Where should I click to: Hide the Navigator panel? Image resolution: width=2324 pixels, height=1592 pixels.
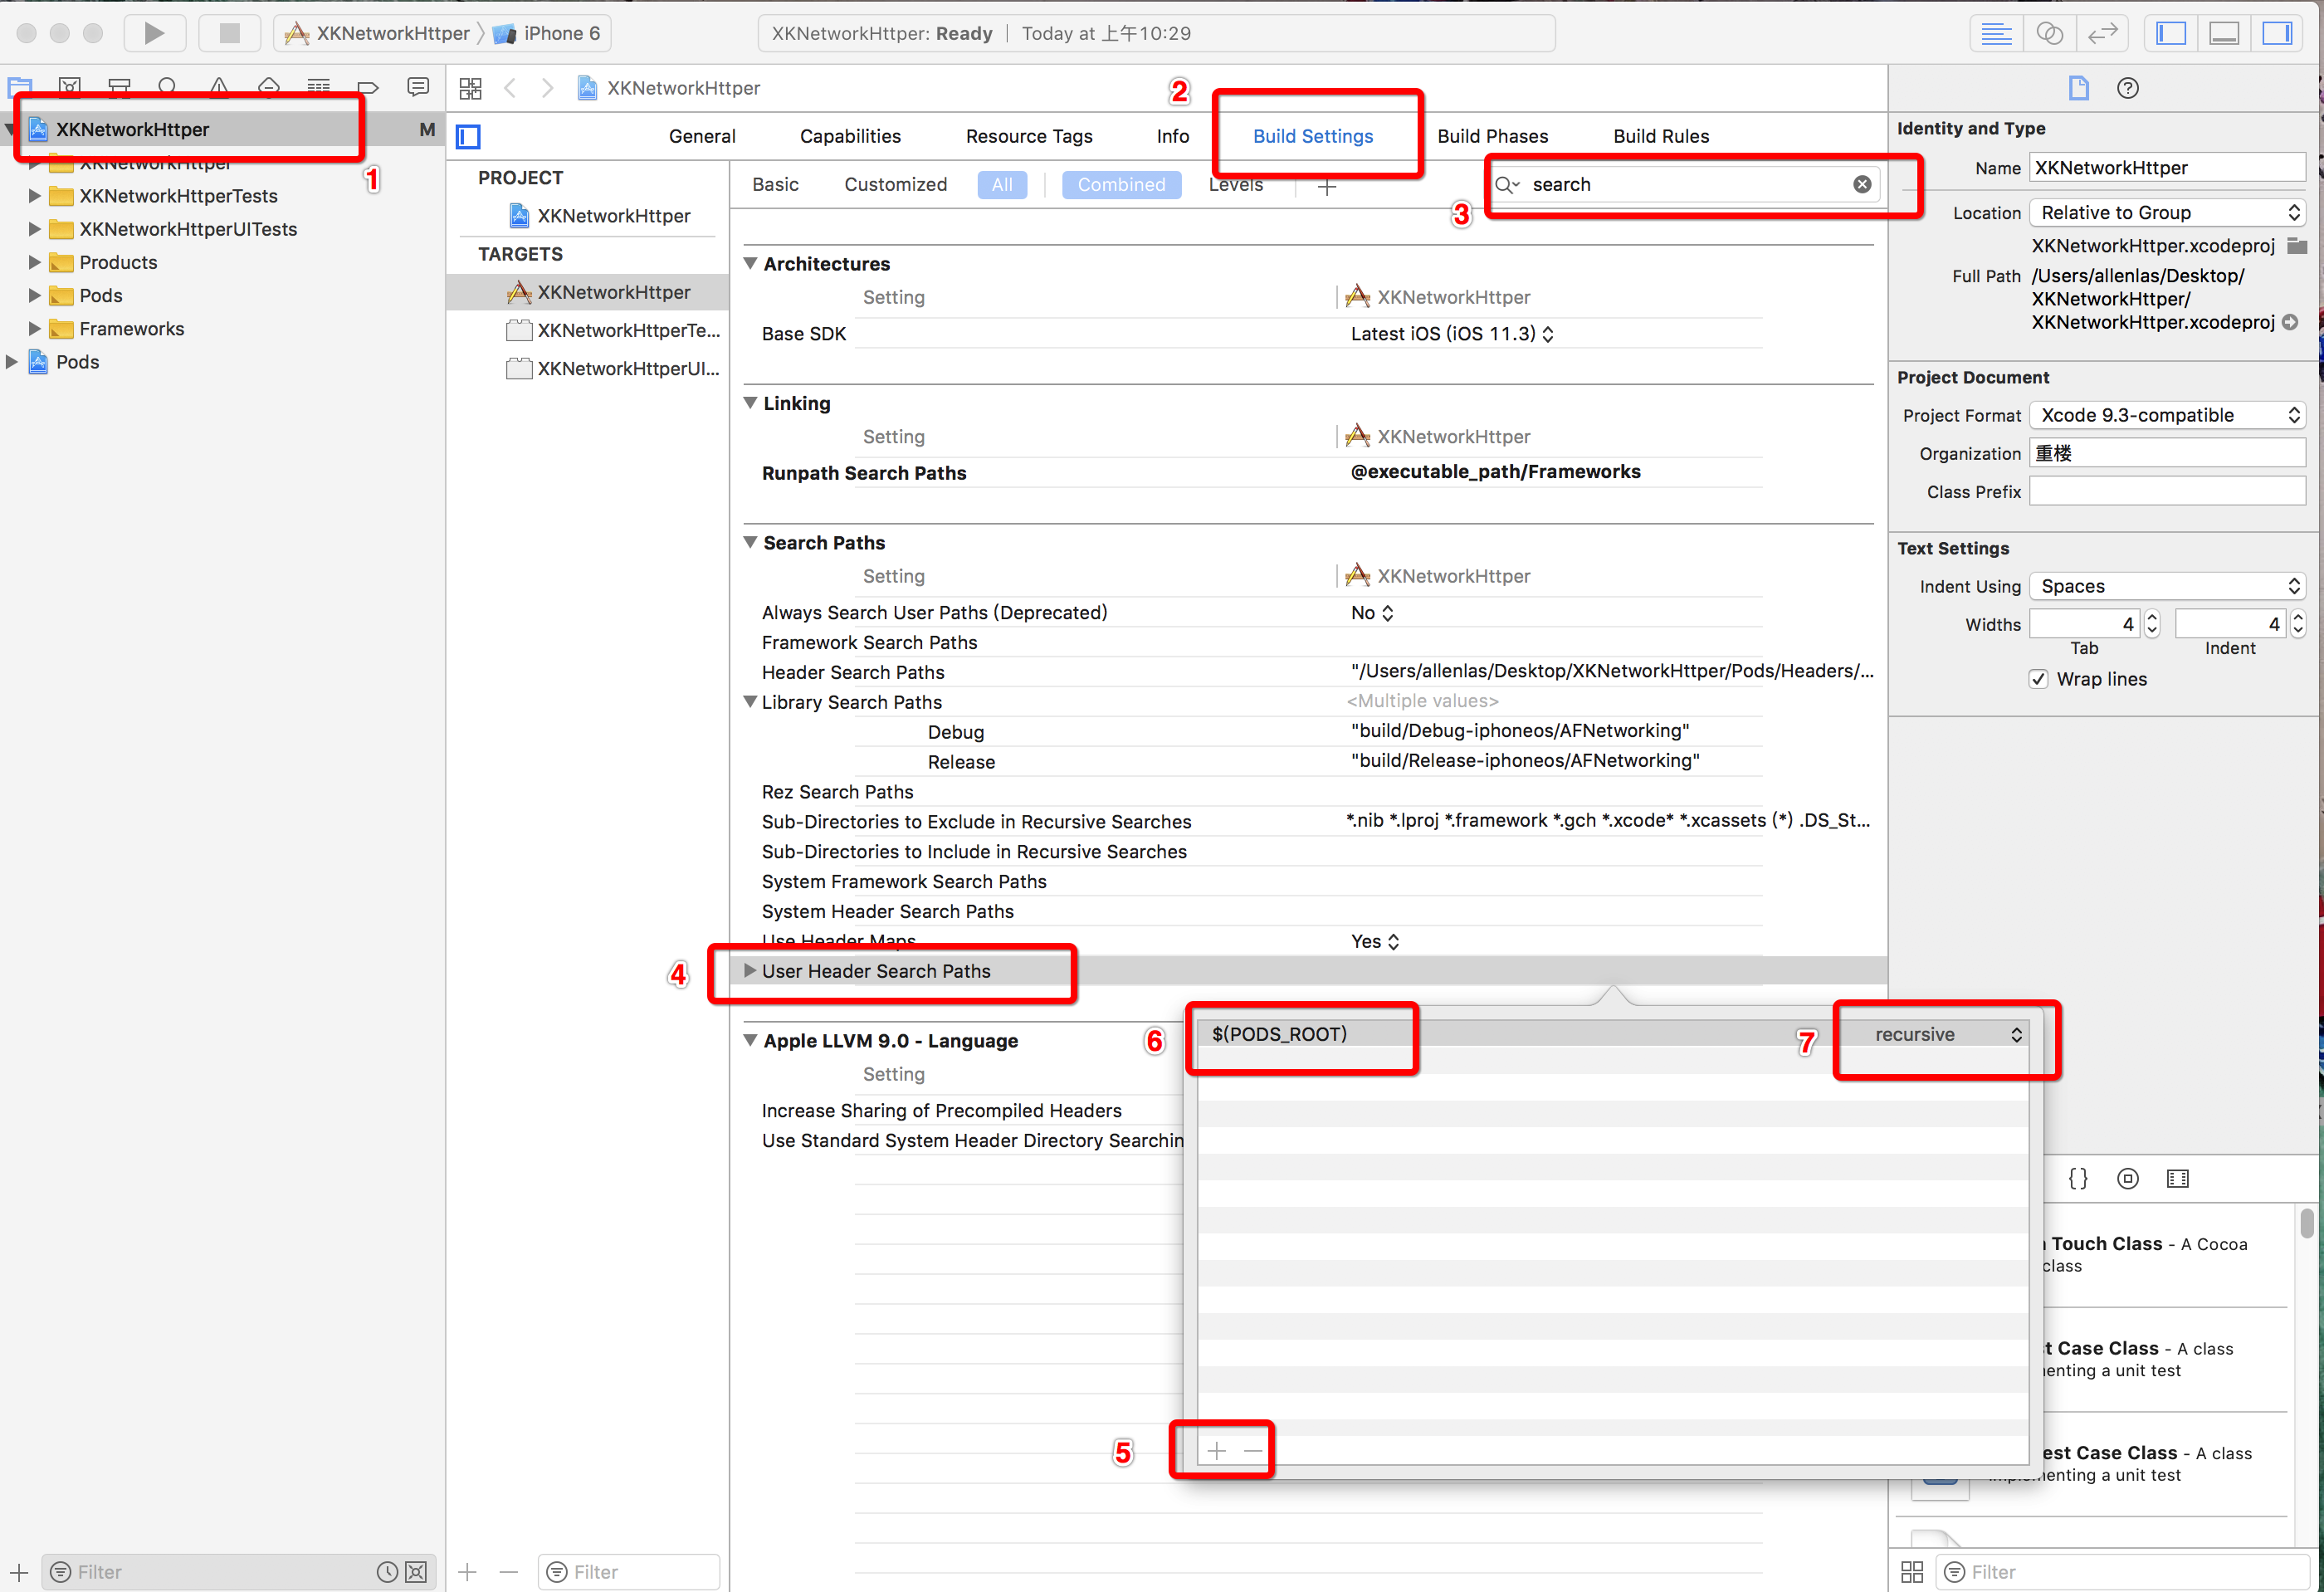tap(2171, 33)
